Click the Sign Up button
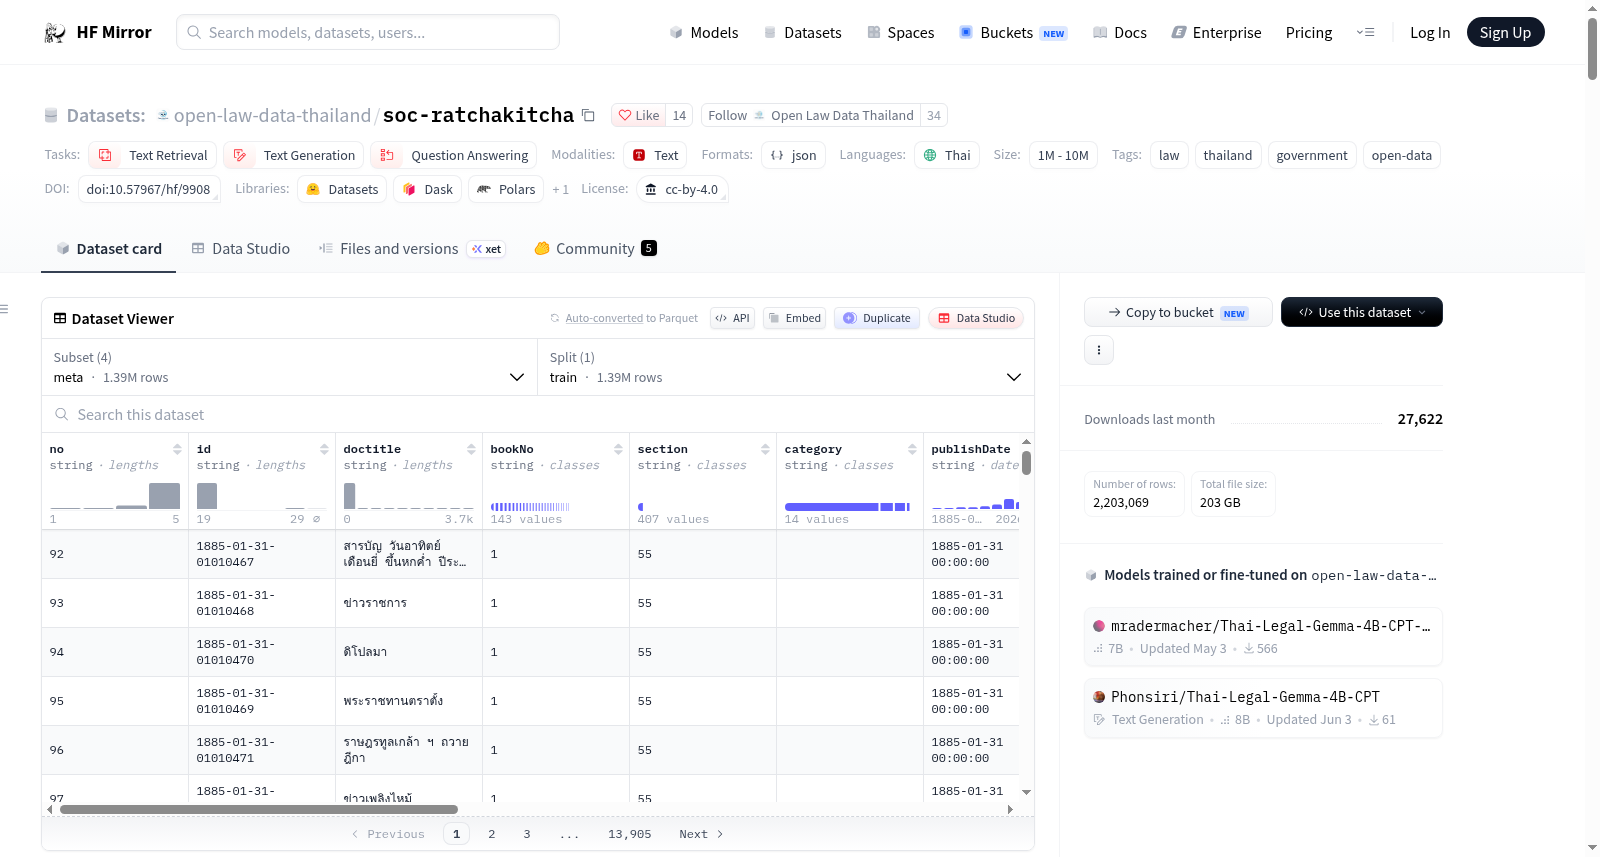This screenshot has height=857, width=1600. 1505,33
